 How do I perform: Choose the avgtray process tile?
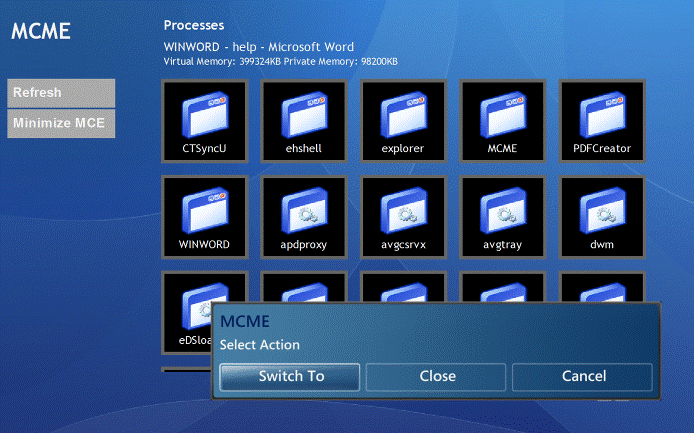coord(503,217)
